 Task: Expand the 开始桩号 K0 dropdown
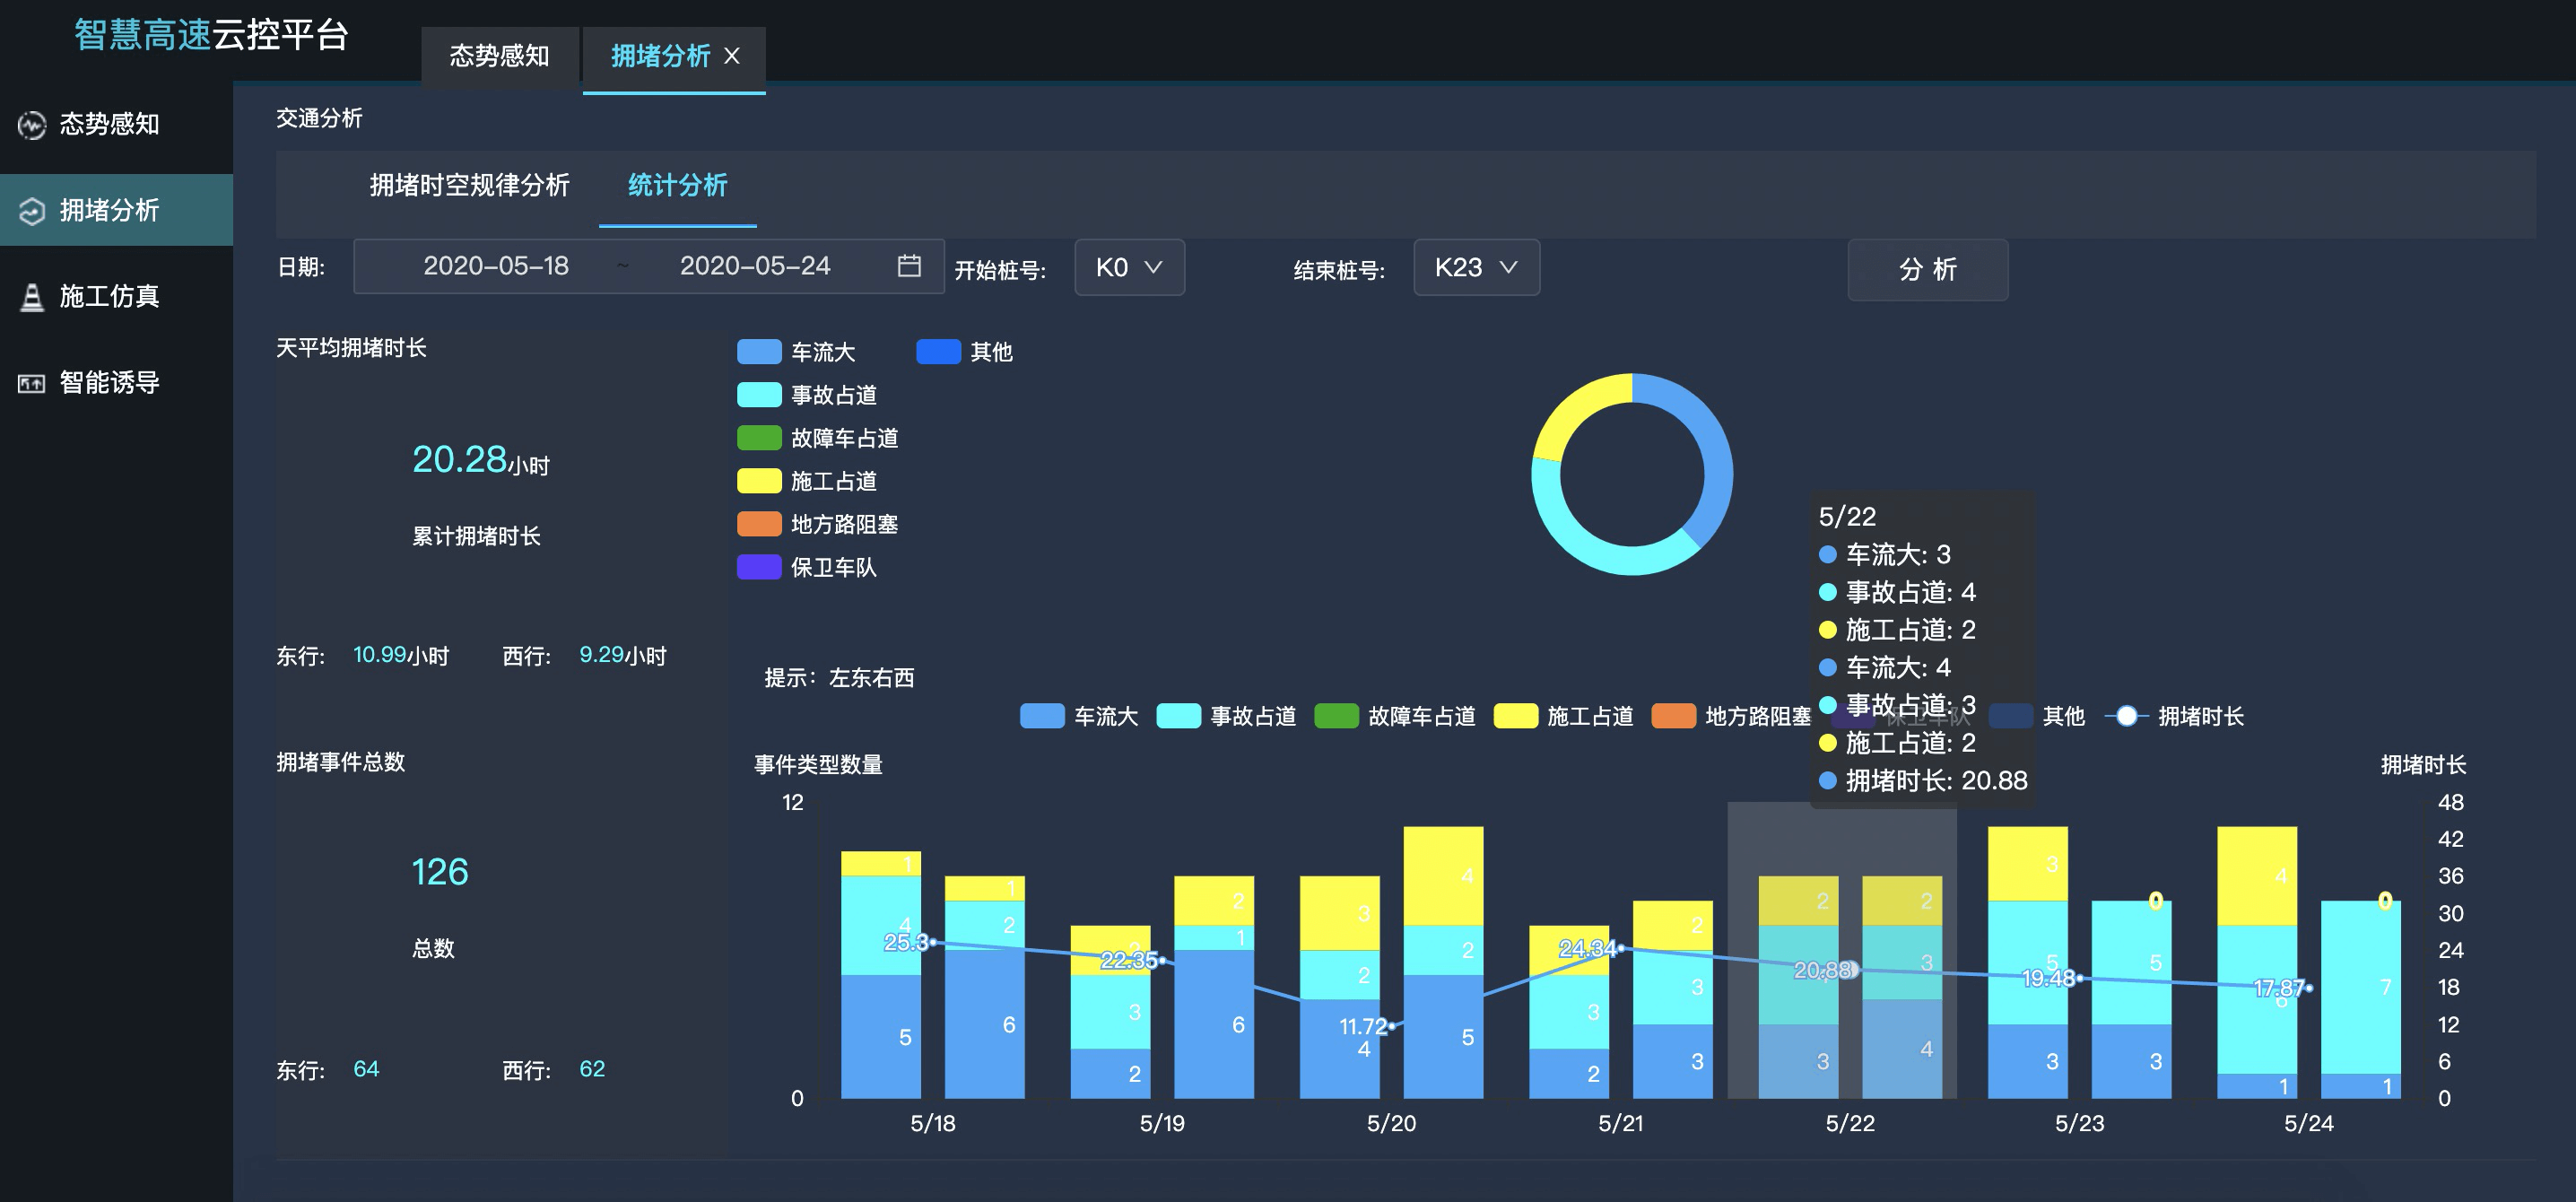1129,267
